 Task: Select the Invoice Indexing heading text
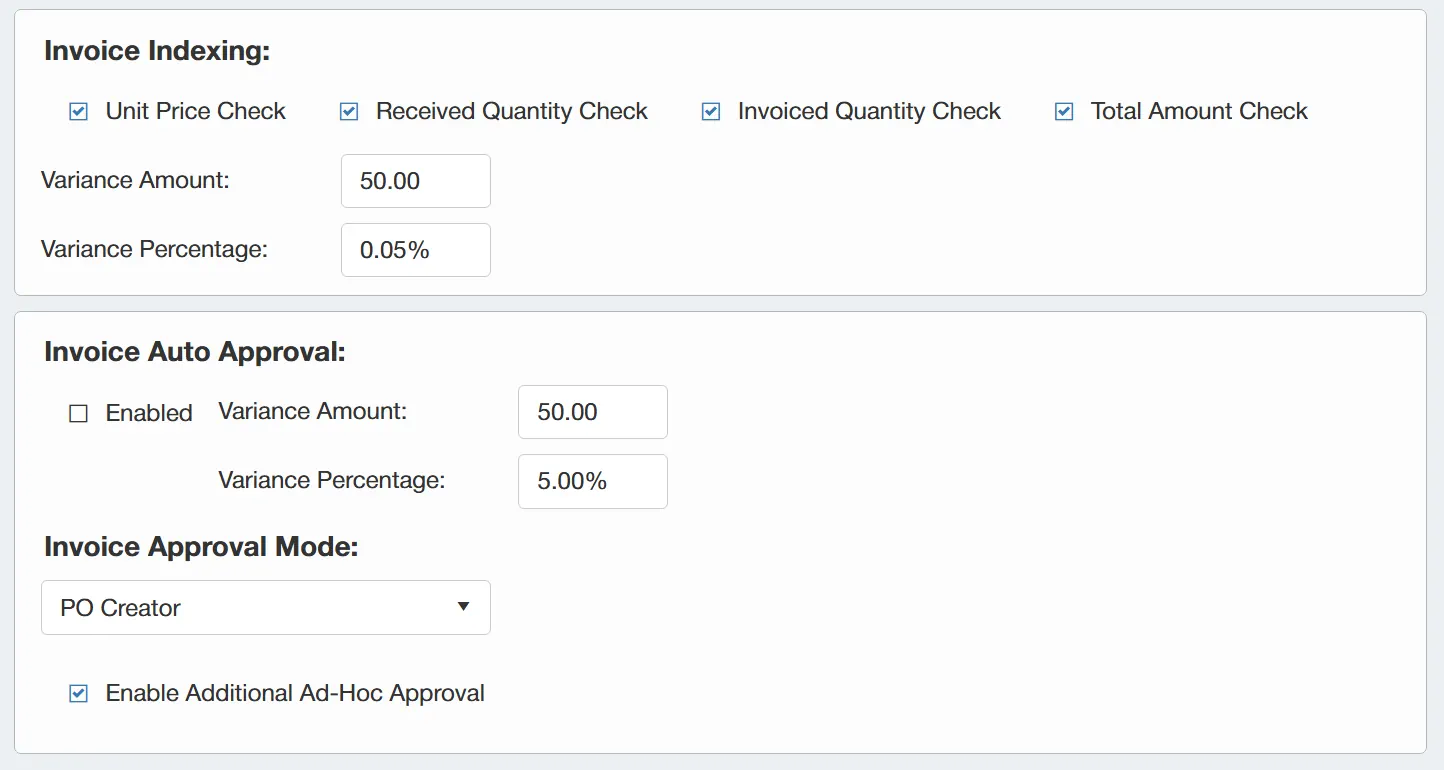coord(157,51)
